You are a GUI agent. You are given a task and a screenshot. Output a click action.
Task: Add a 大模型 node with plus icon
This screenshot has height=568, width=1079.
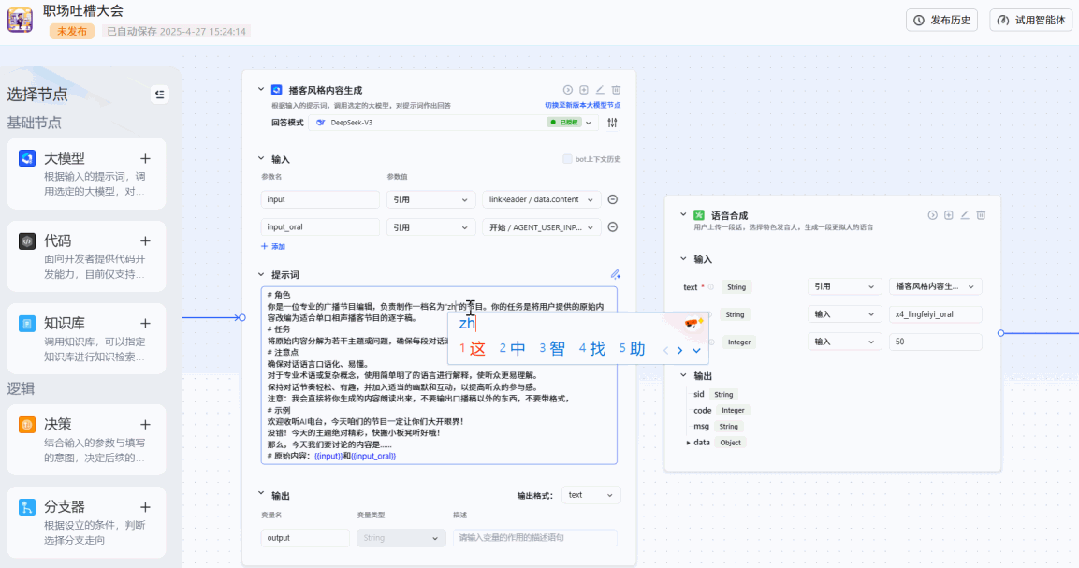pyautogui.click(x=145, y=158)
